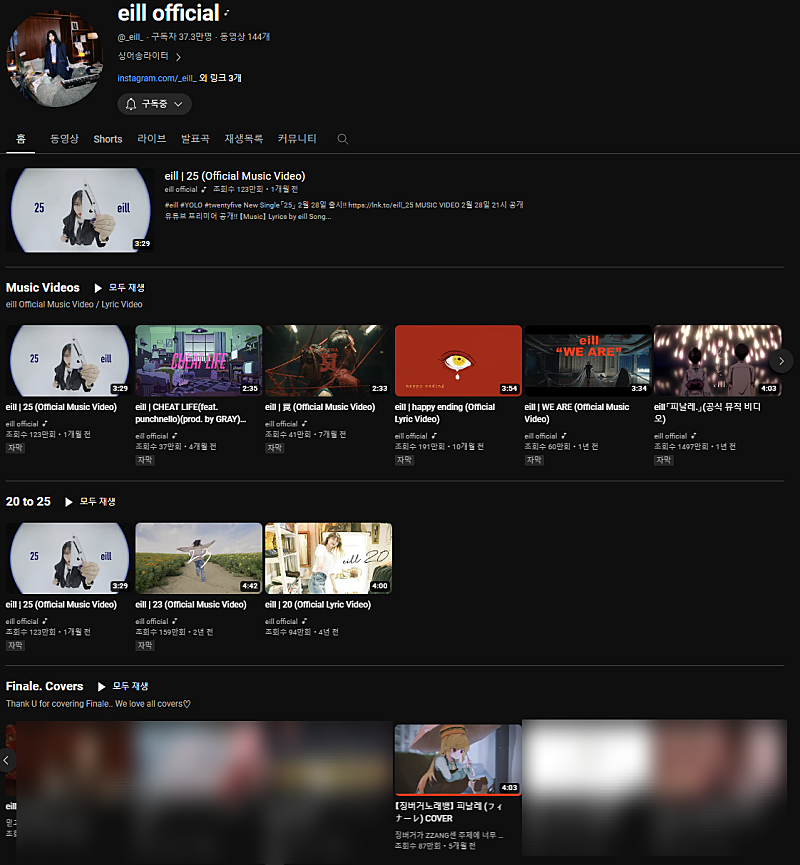Screen dimensions: 800x865
Task: Click the WE ARE Official Music Video title
Action: click(577, 413)
